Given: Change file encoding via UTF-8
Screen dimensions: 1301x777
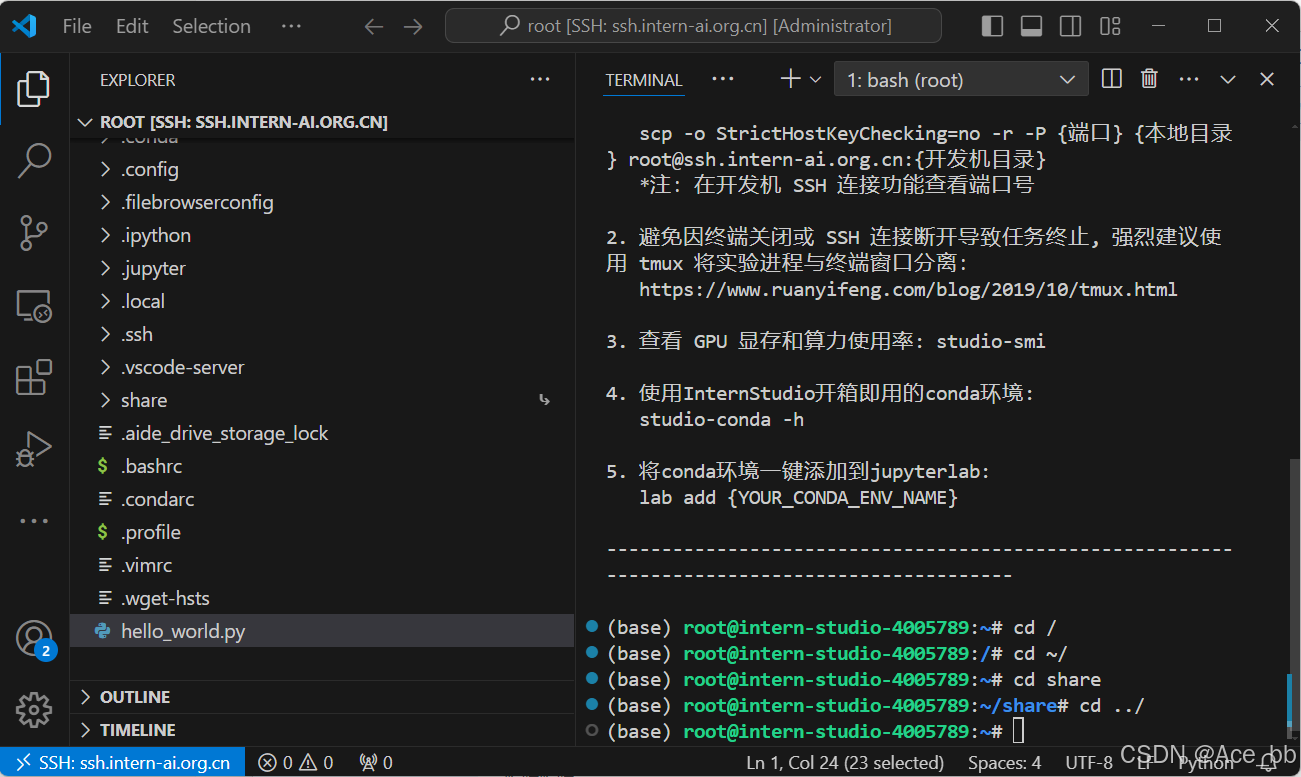Looking at the screenshot, I should point(1089,763).
